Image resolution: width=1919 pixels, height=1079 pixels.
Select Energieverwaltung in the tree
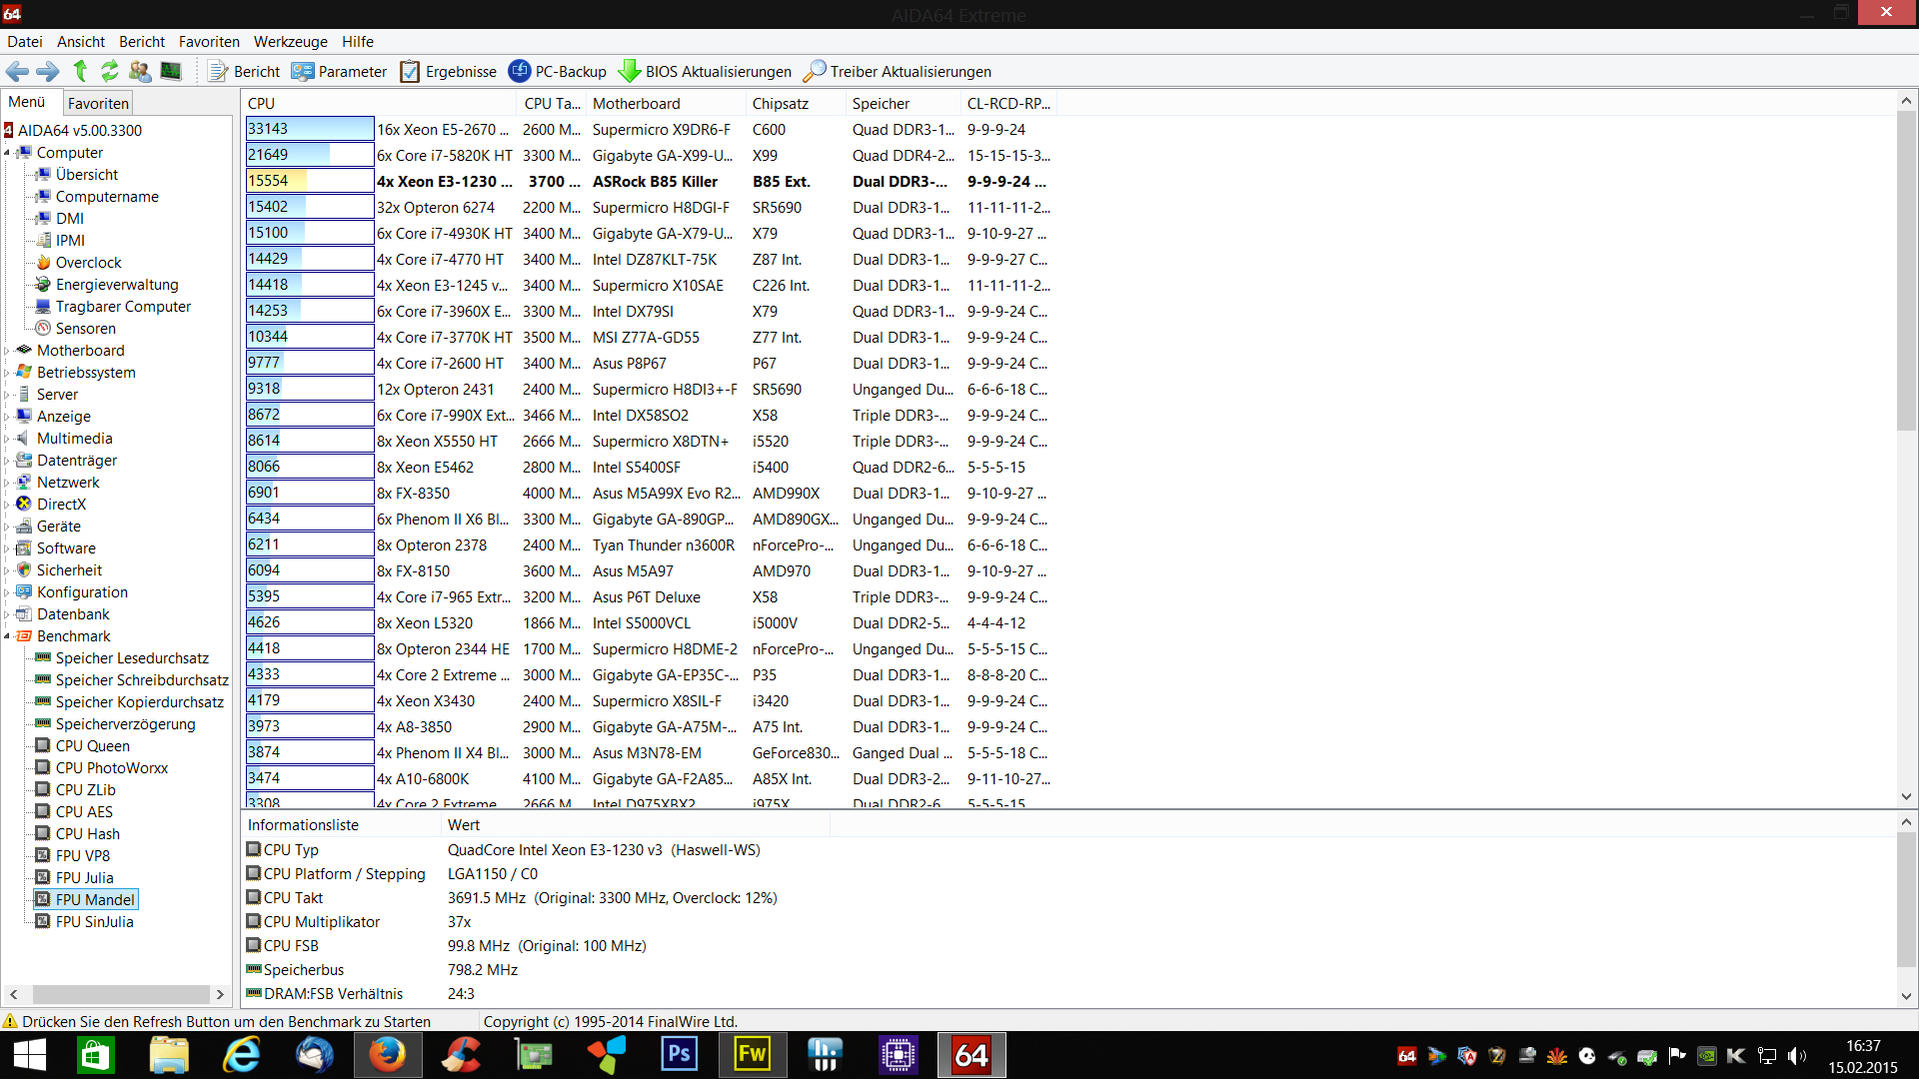[116, 284]
